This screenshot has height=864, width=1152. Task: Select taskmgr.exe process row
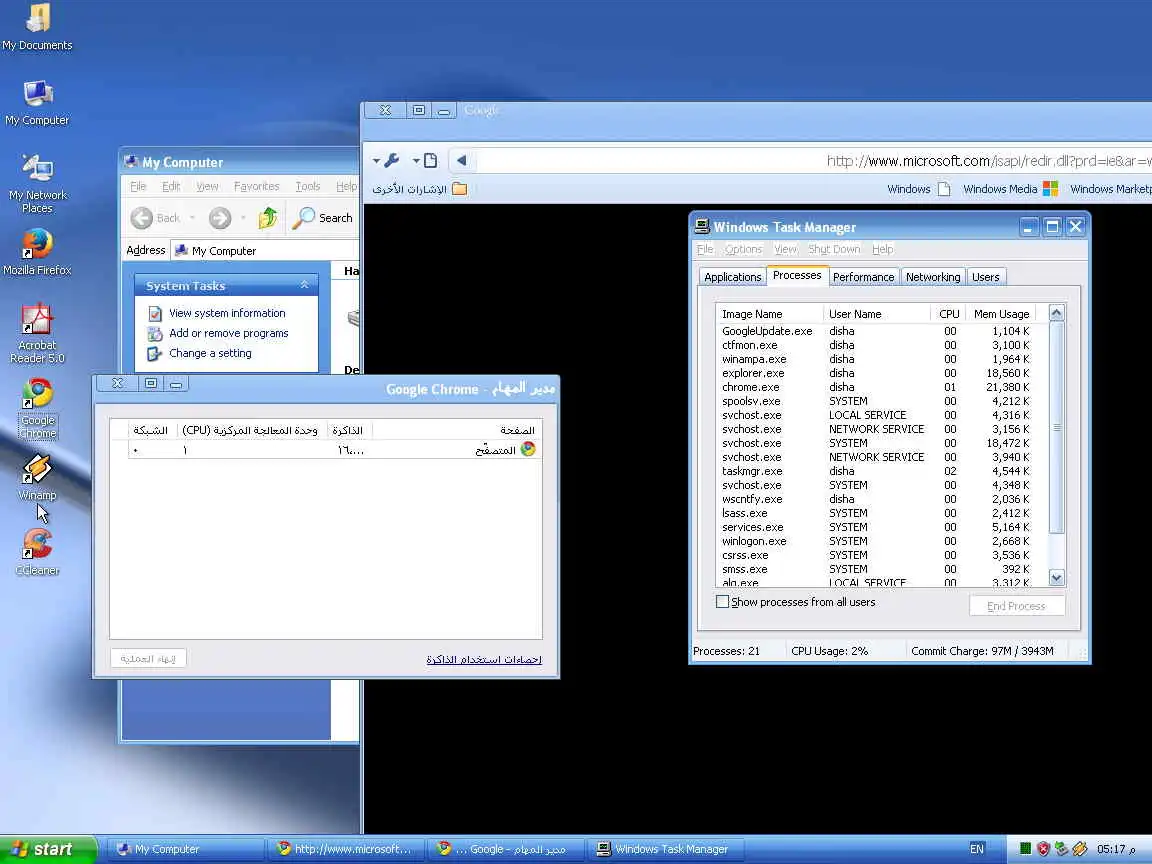(x=876, y=471)
